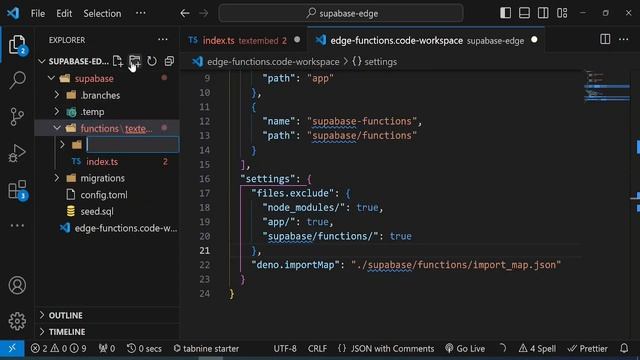Open editor more actions ellipsis

tap(624, 39)
